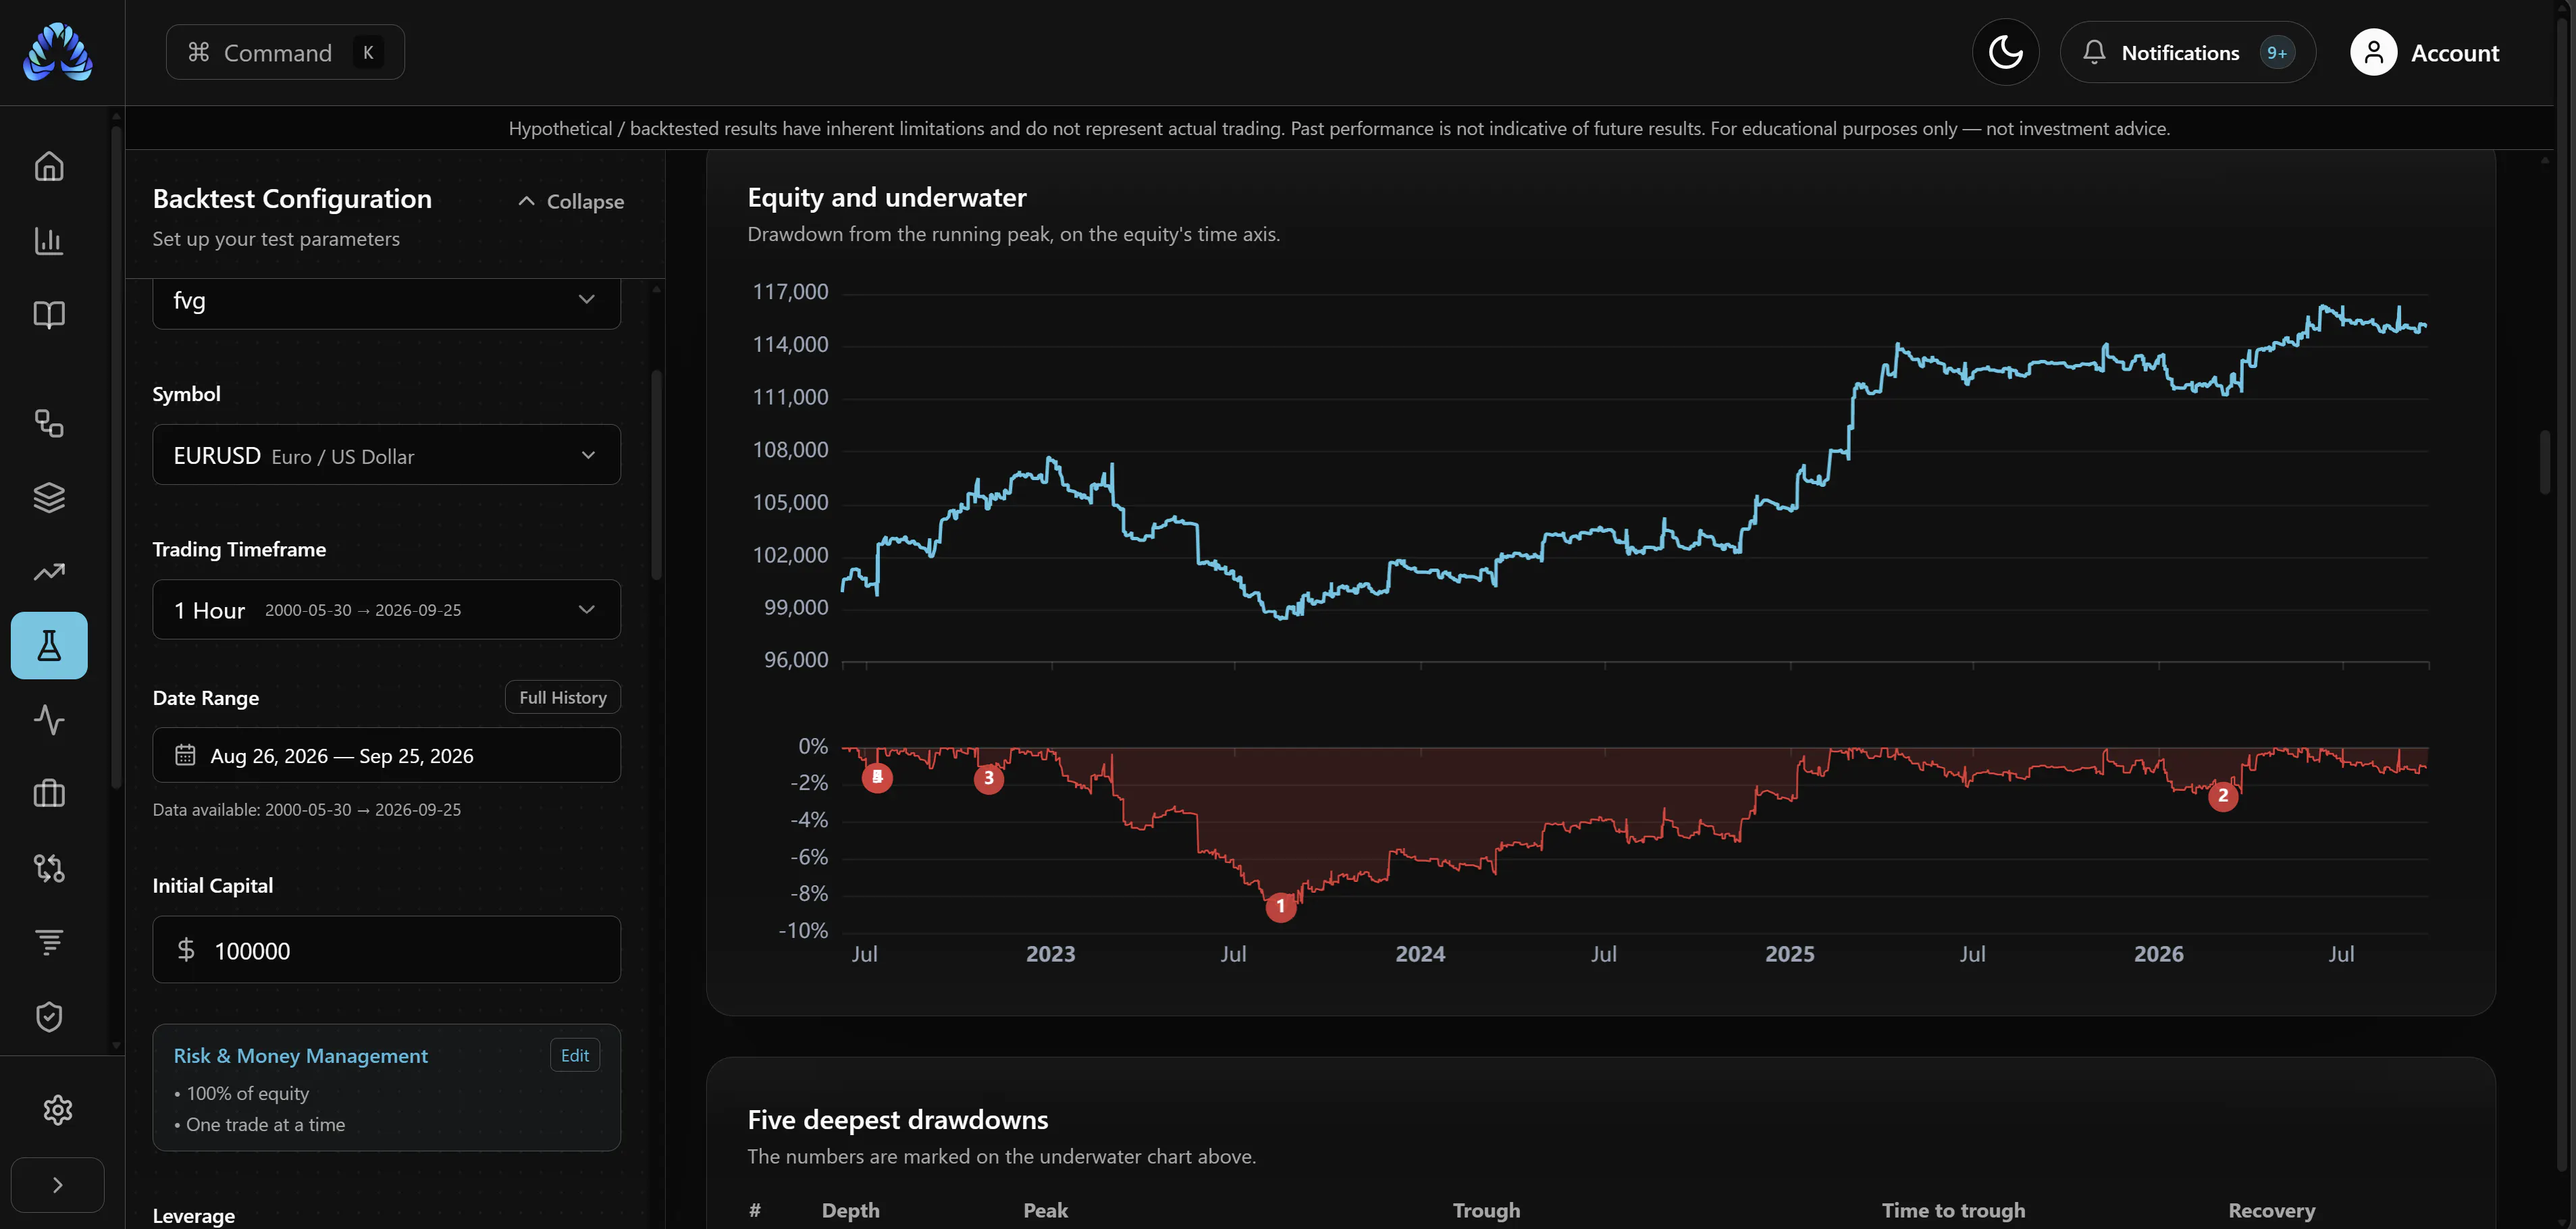
Task: Click drawdown marker 3 on underwater chart
Action: point(989,778)
